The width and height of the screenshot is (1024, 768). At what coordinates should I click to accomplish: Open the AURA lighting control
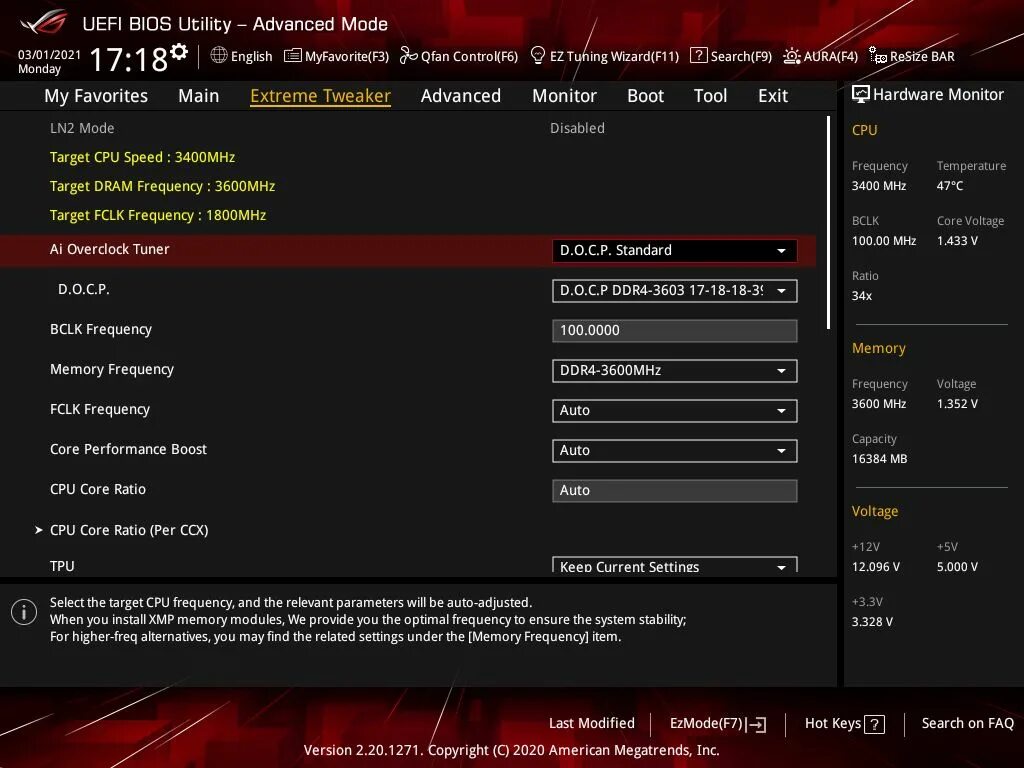821,56
